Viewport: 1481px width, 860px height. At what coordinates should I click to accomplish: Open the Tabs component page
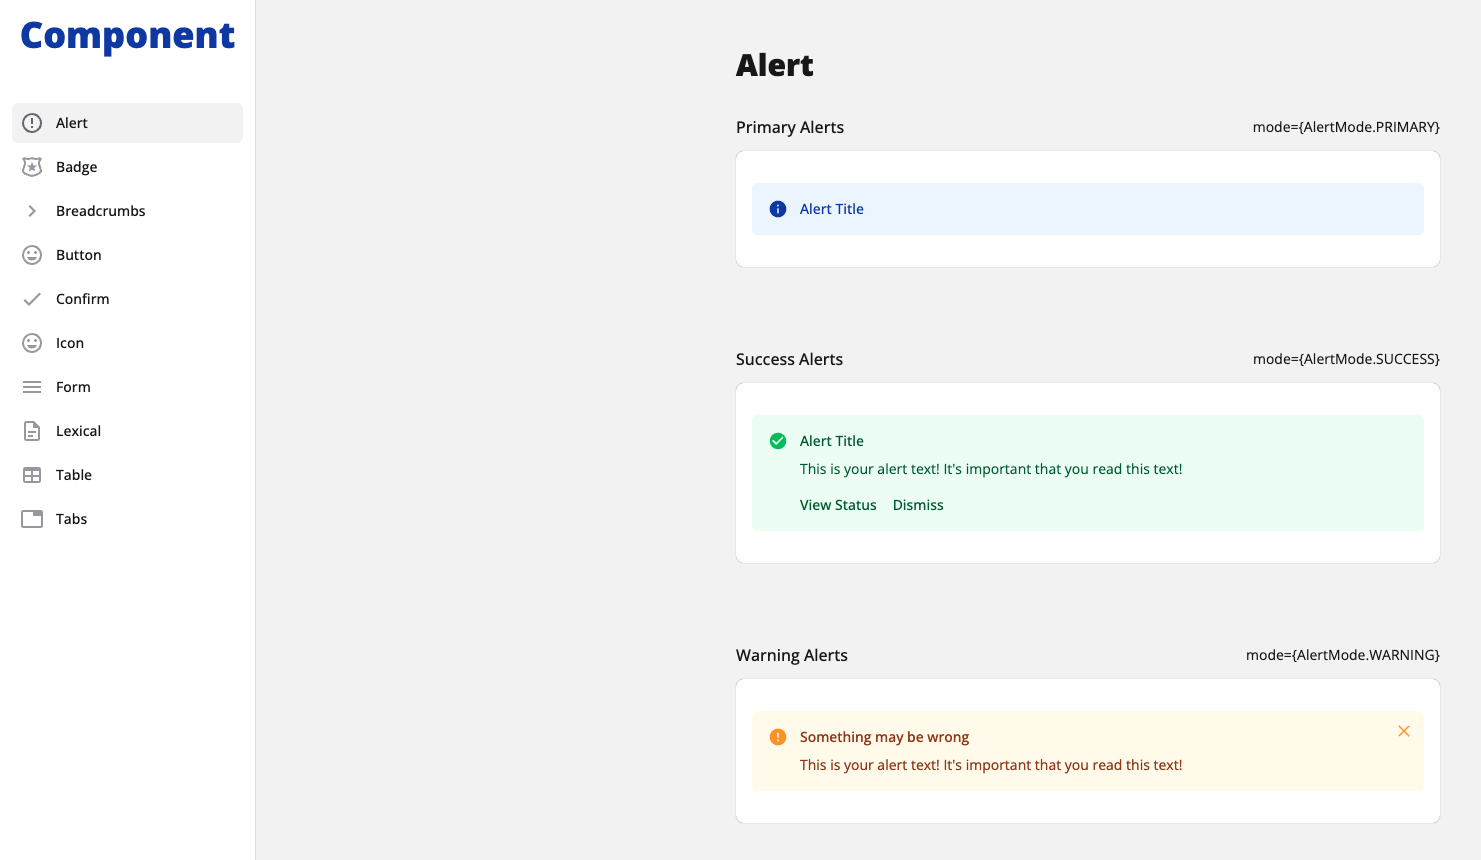(72, 519)
